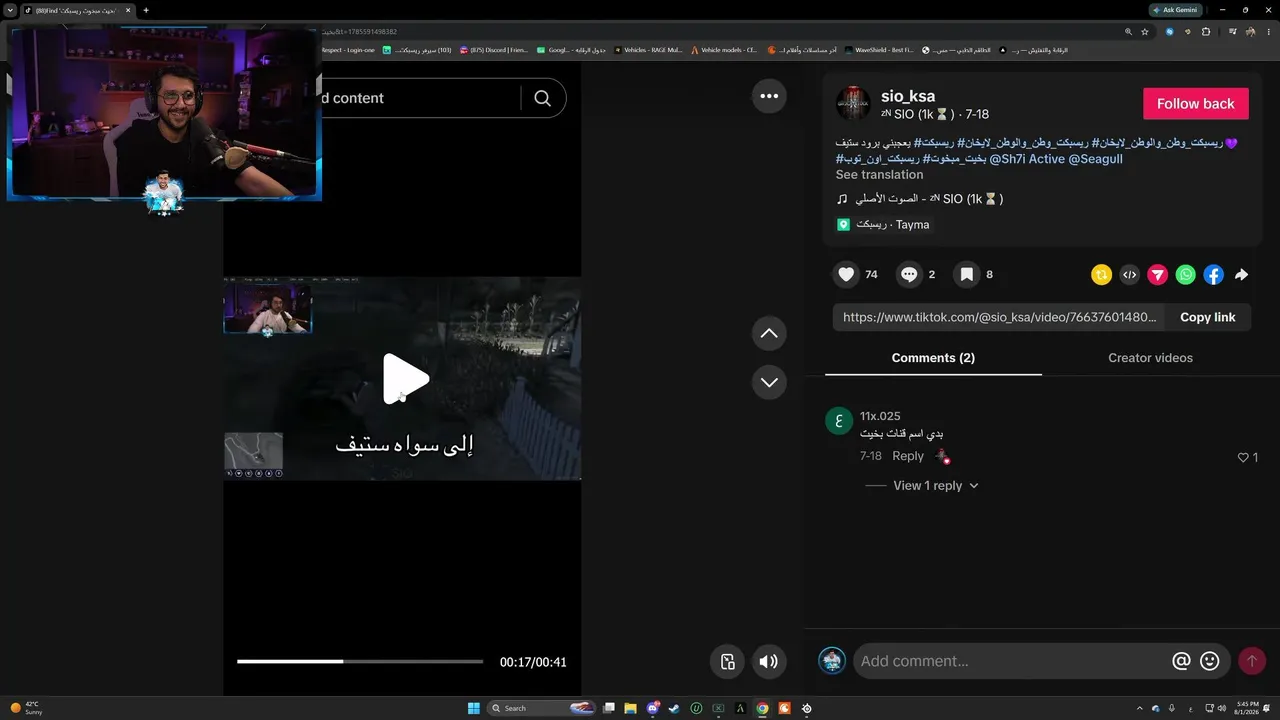Show hidden system tray icons
This screenshot has width=1280, height=720.
(1139, 708)
